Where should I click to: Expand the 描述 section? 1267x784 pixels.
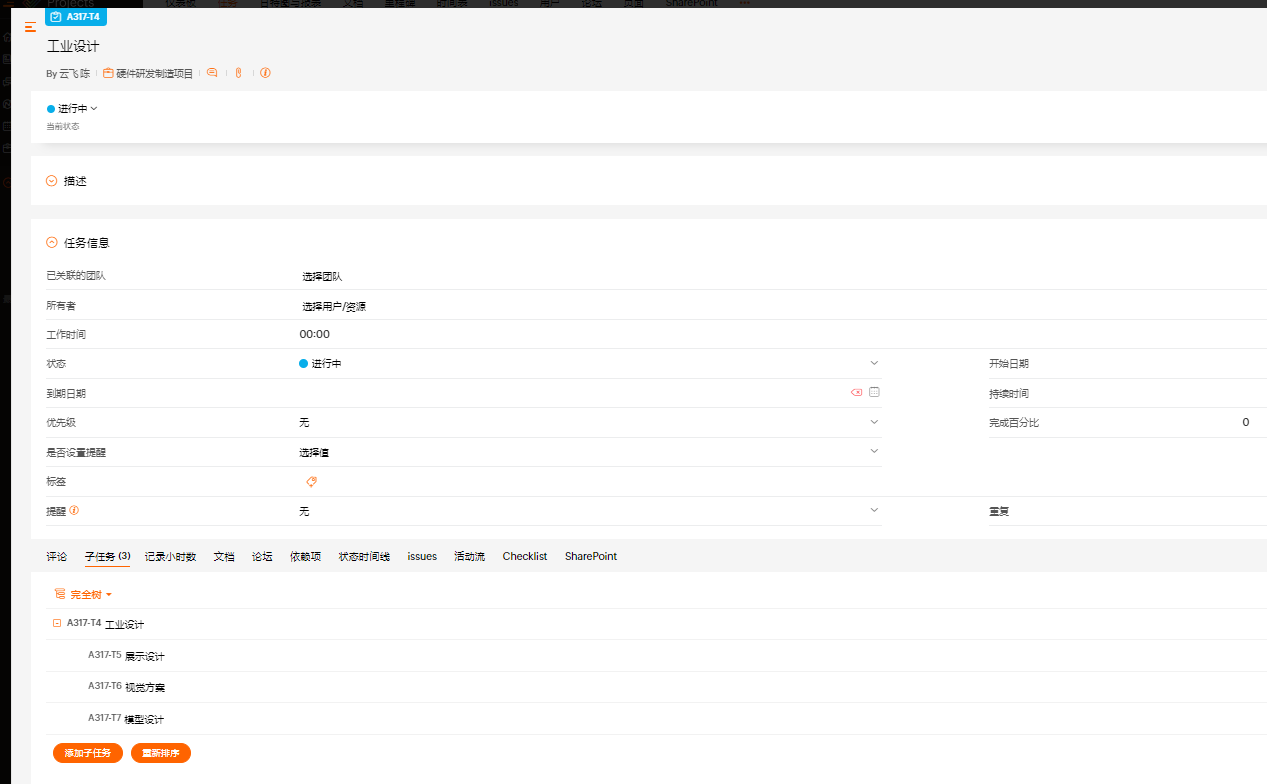coord(52,181)
